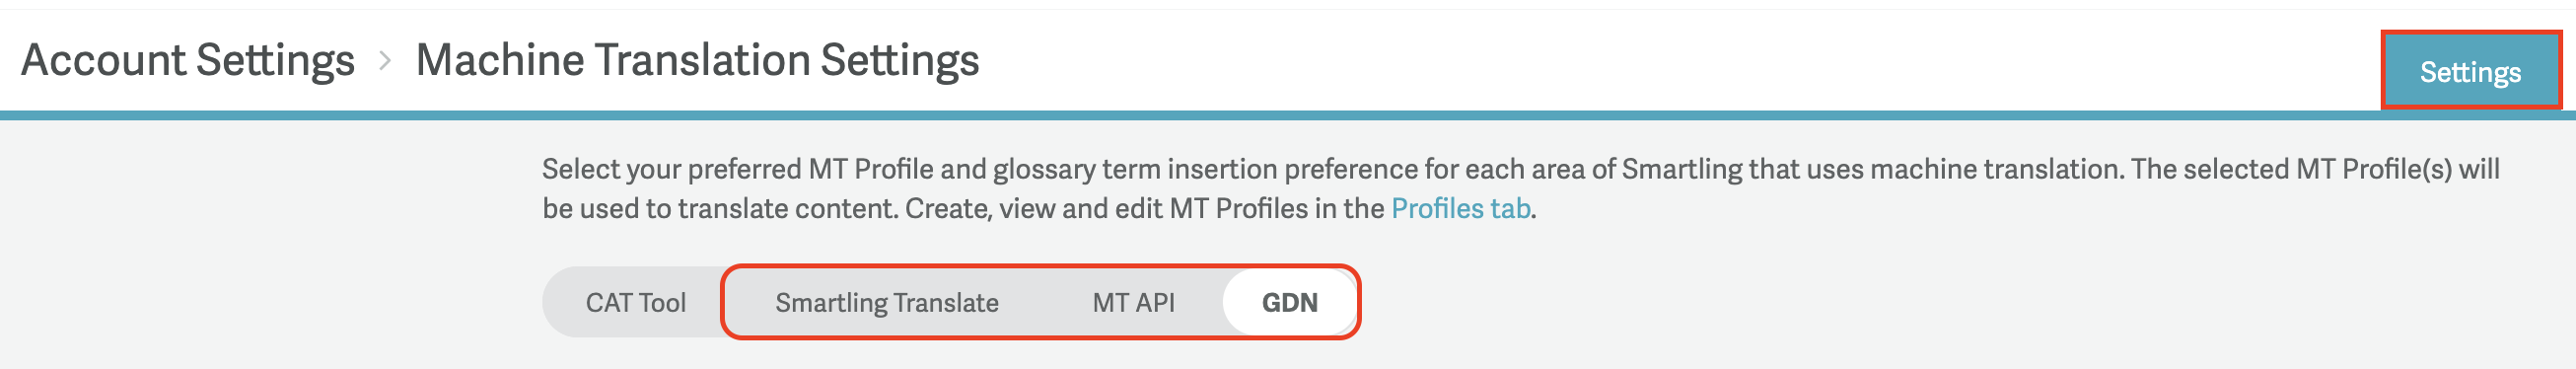Go back to Account Settings breadcrumb
Viewport: 2576px width, 369px height.
[188, 60]
